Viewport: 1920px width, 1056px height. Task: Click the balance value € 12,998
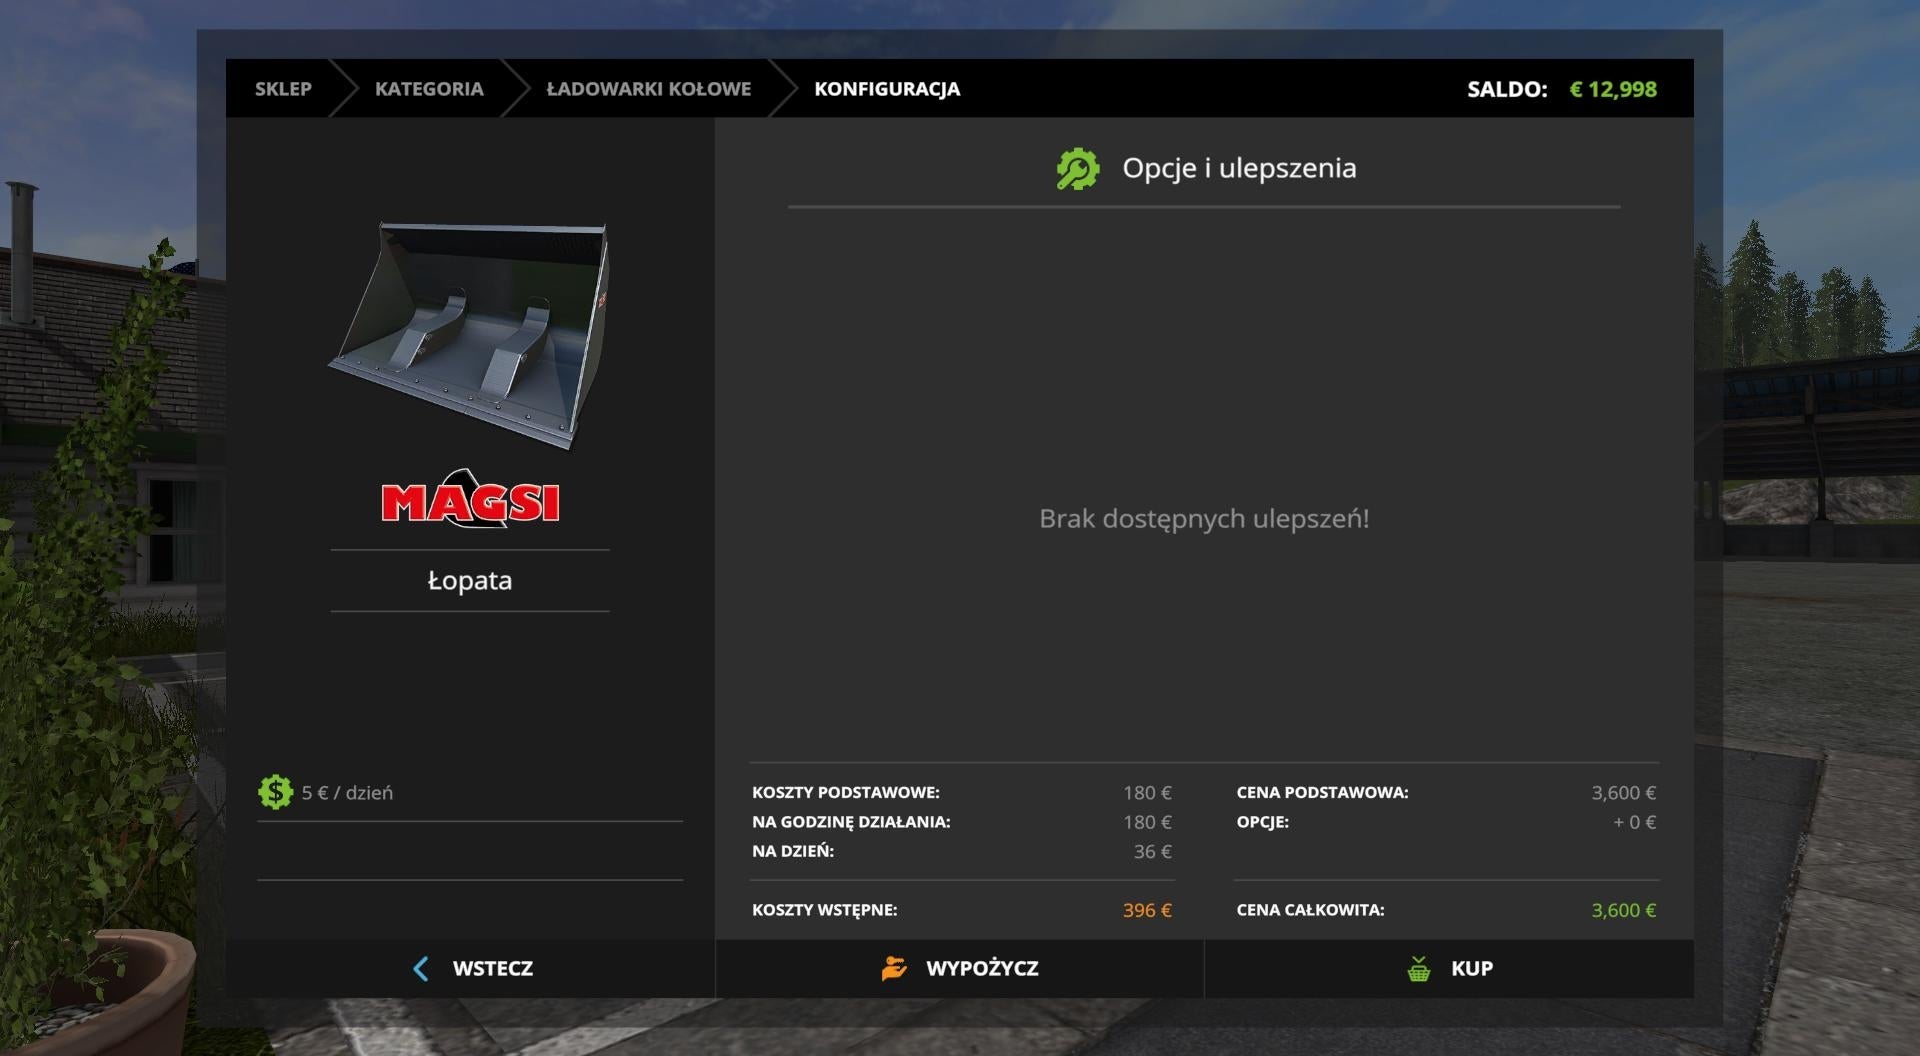(1613, 89)
